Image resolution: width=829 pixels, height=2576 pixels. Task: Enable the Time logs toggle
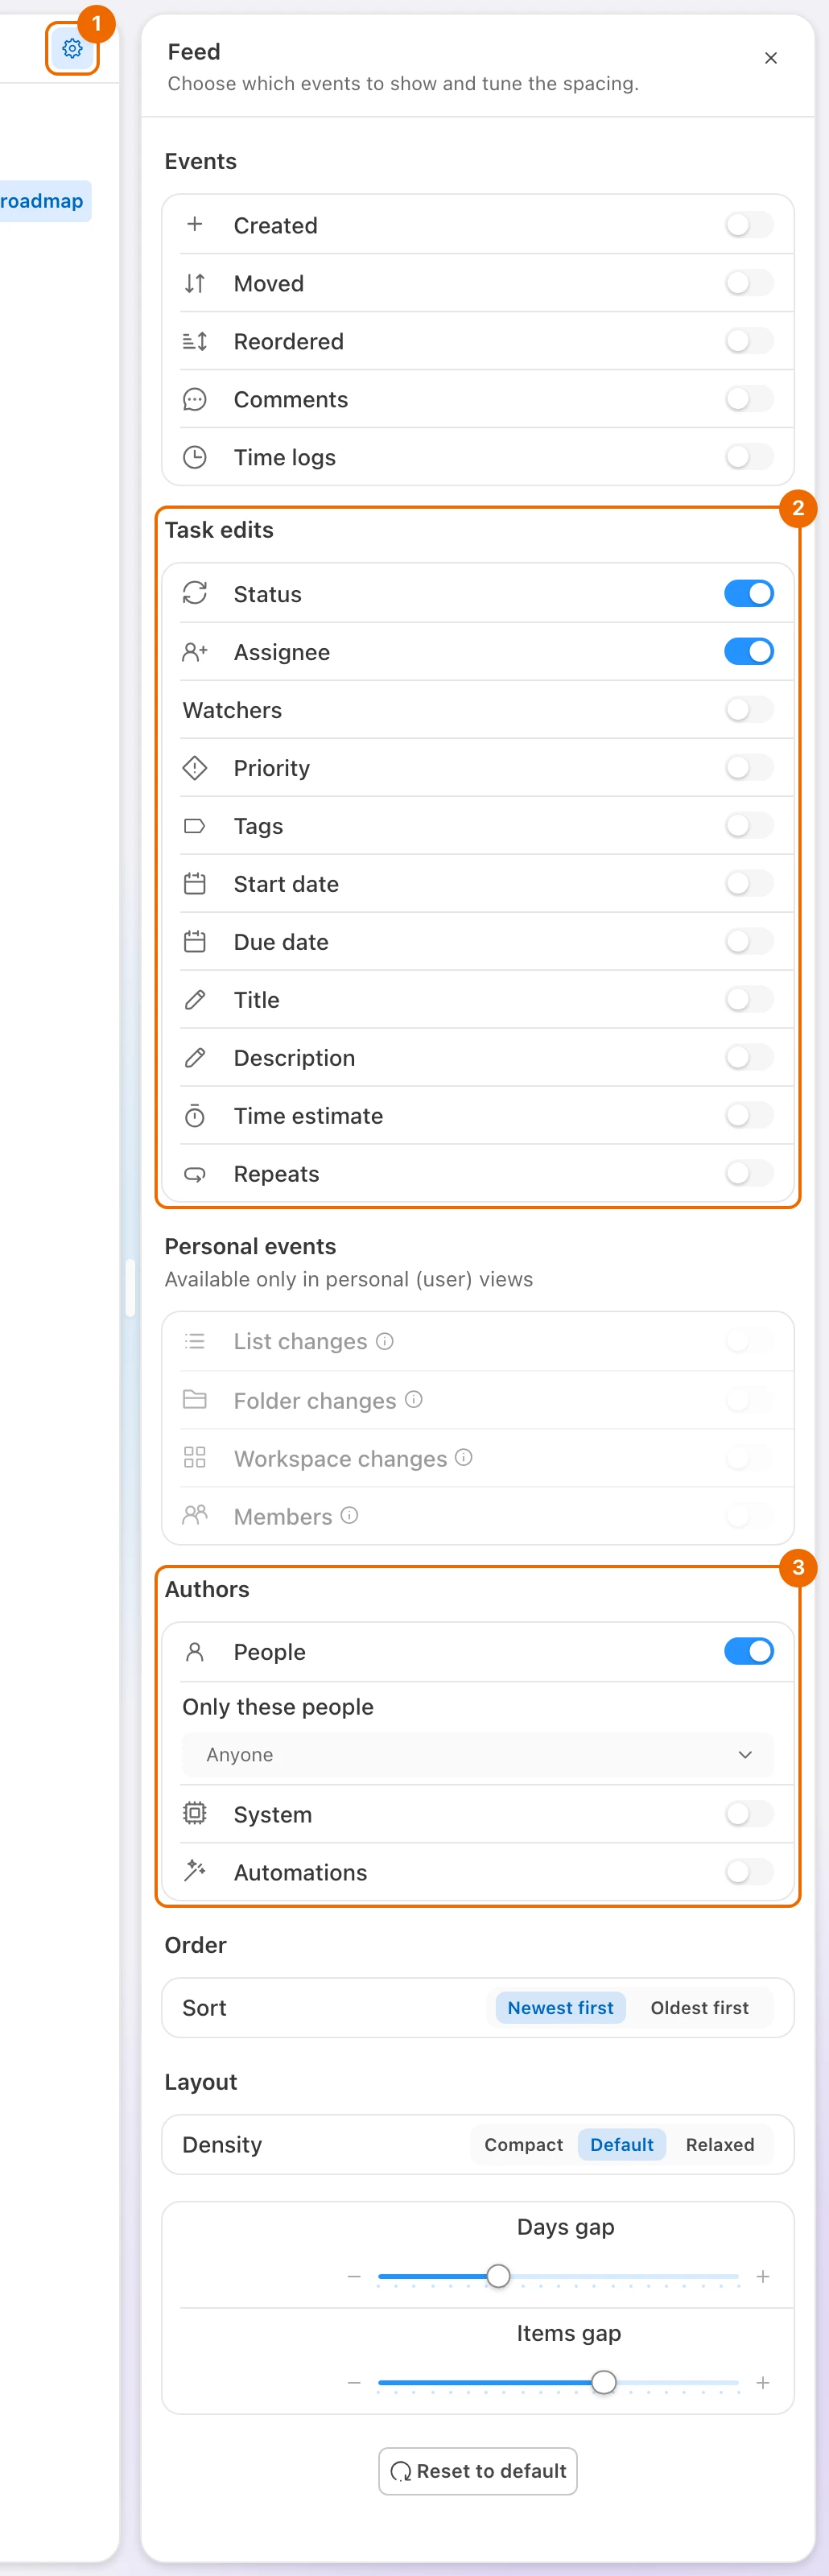pyautogui.click(x=749, y=457)
